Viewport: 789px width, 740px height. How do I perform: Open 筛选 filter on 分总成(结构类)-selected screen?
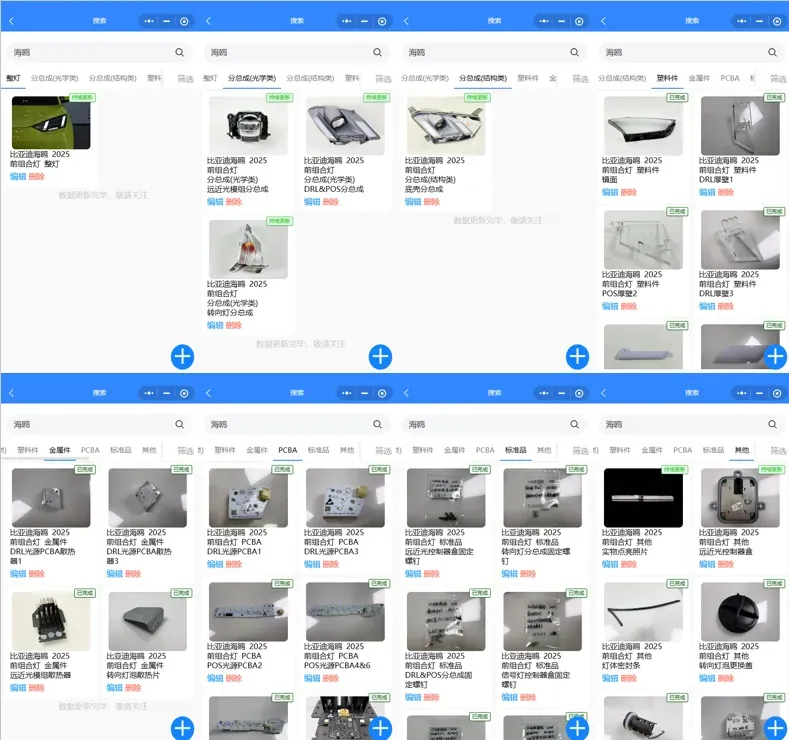pyautogui.click(x=580, y=78)
